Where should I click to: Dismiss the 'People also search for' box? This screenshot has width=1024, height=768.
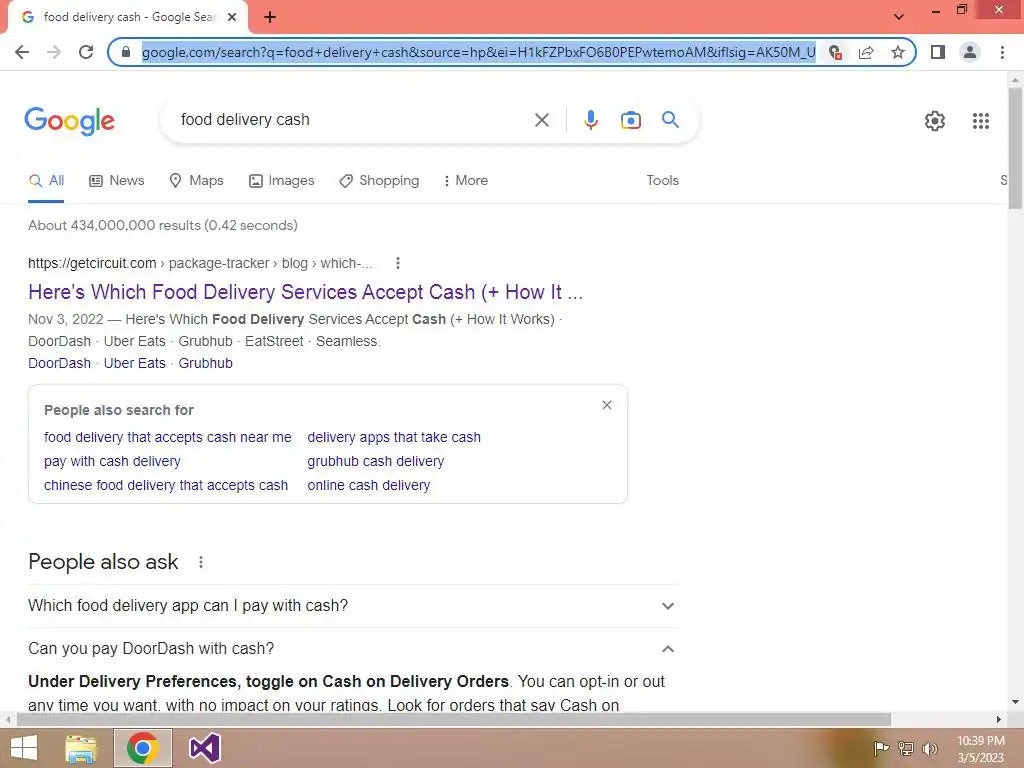[x=607, y=406]
